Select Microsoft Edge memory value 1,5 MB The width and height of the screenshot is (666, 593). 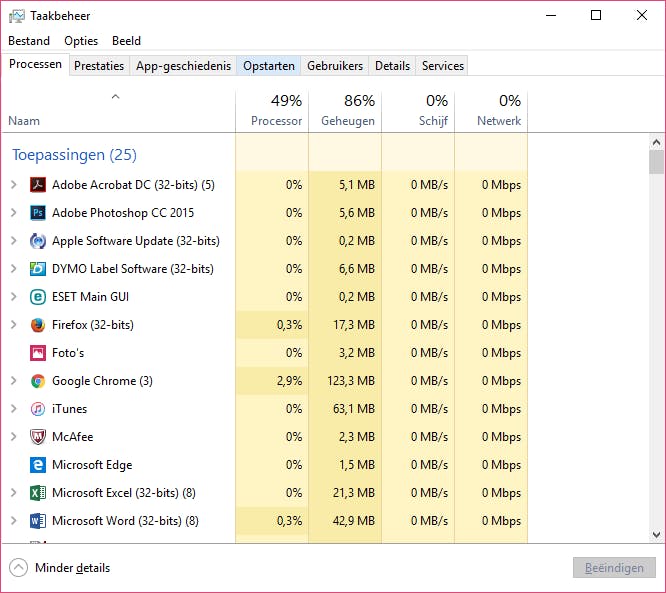(x=357, y=465)
